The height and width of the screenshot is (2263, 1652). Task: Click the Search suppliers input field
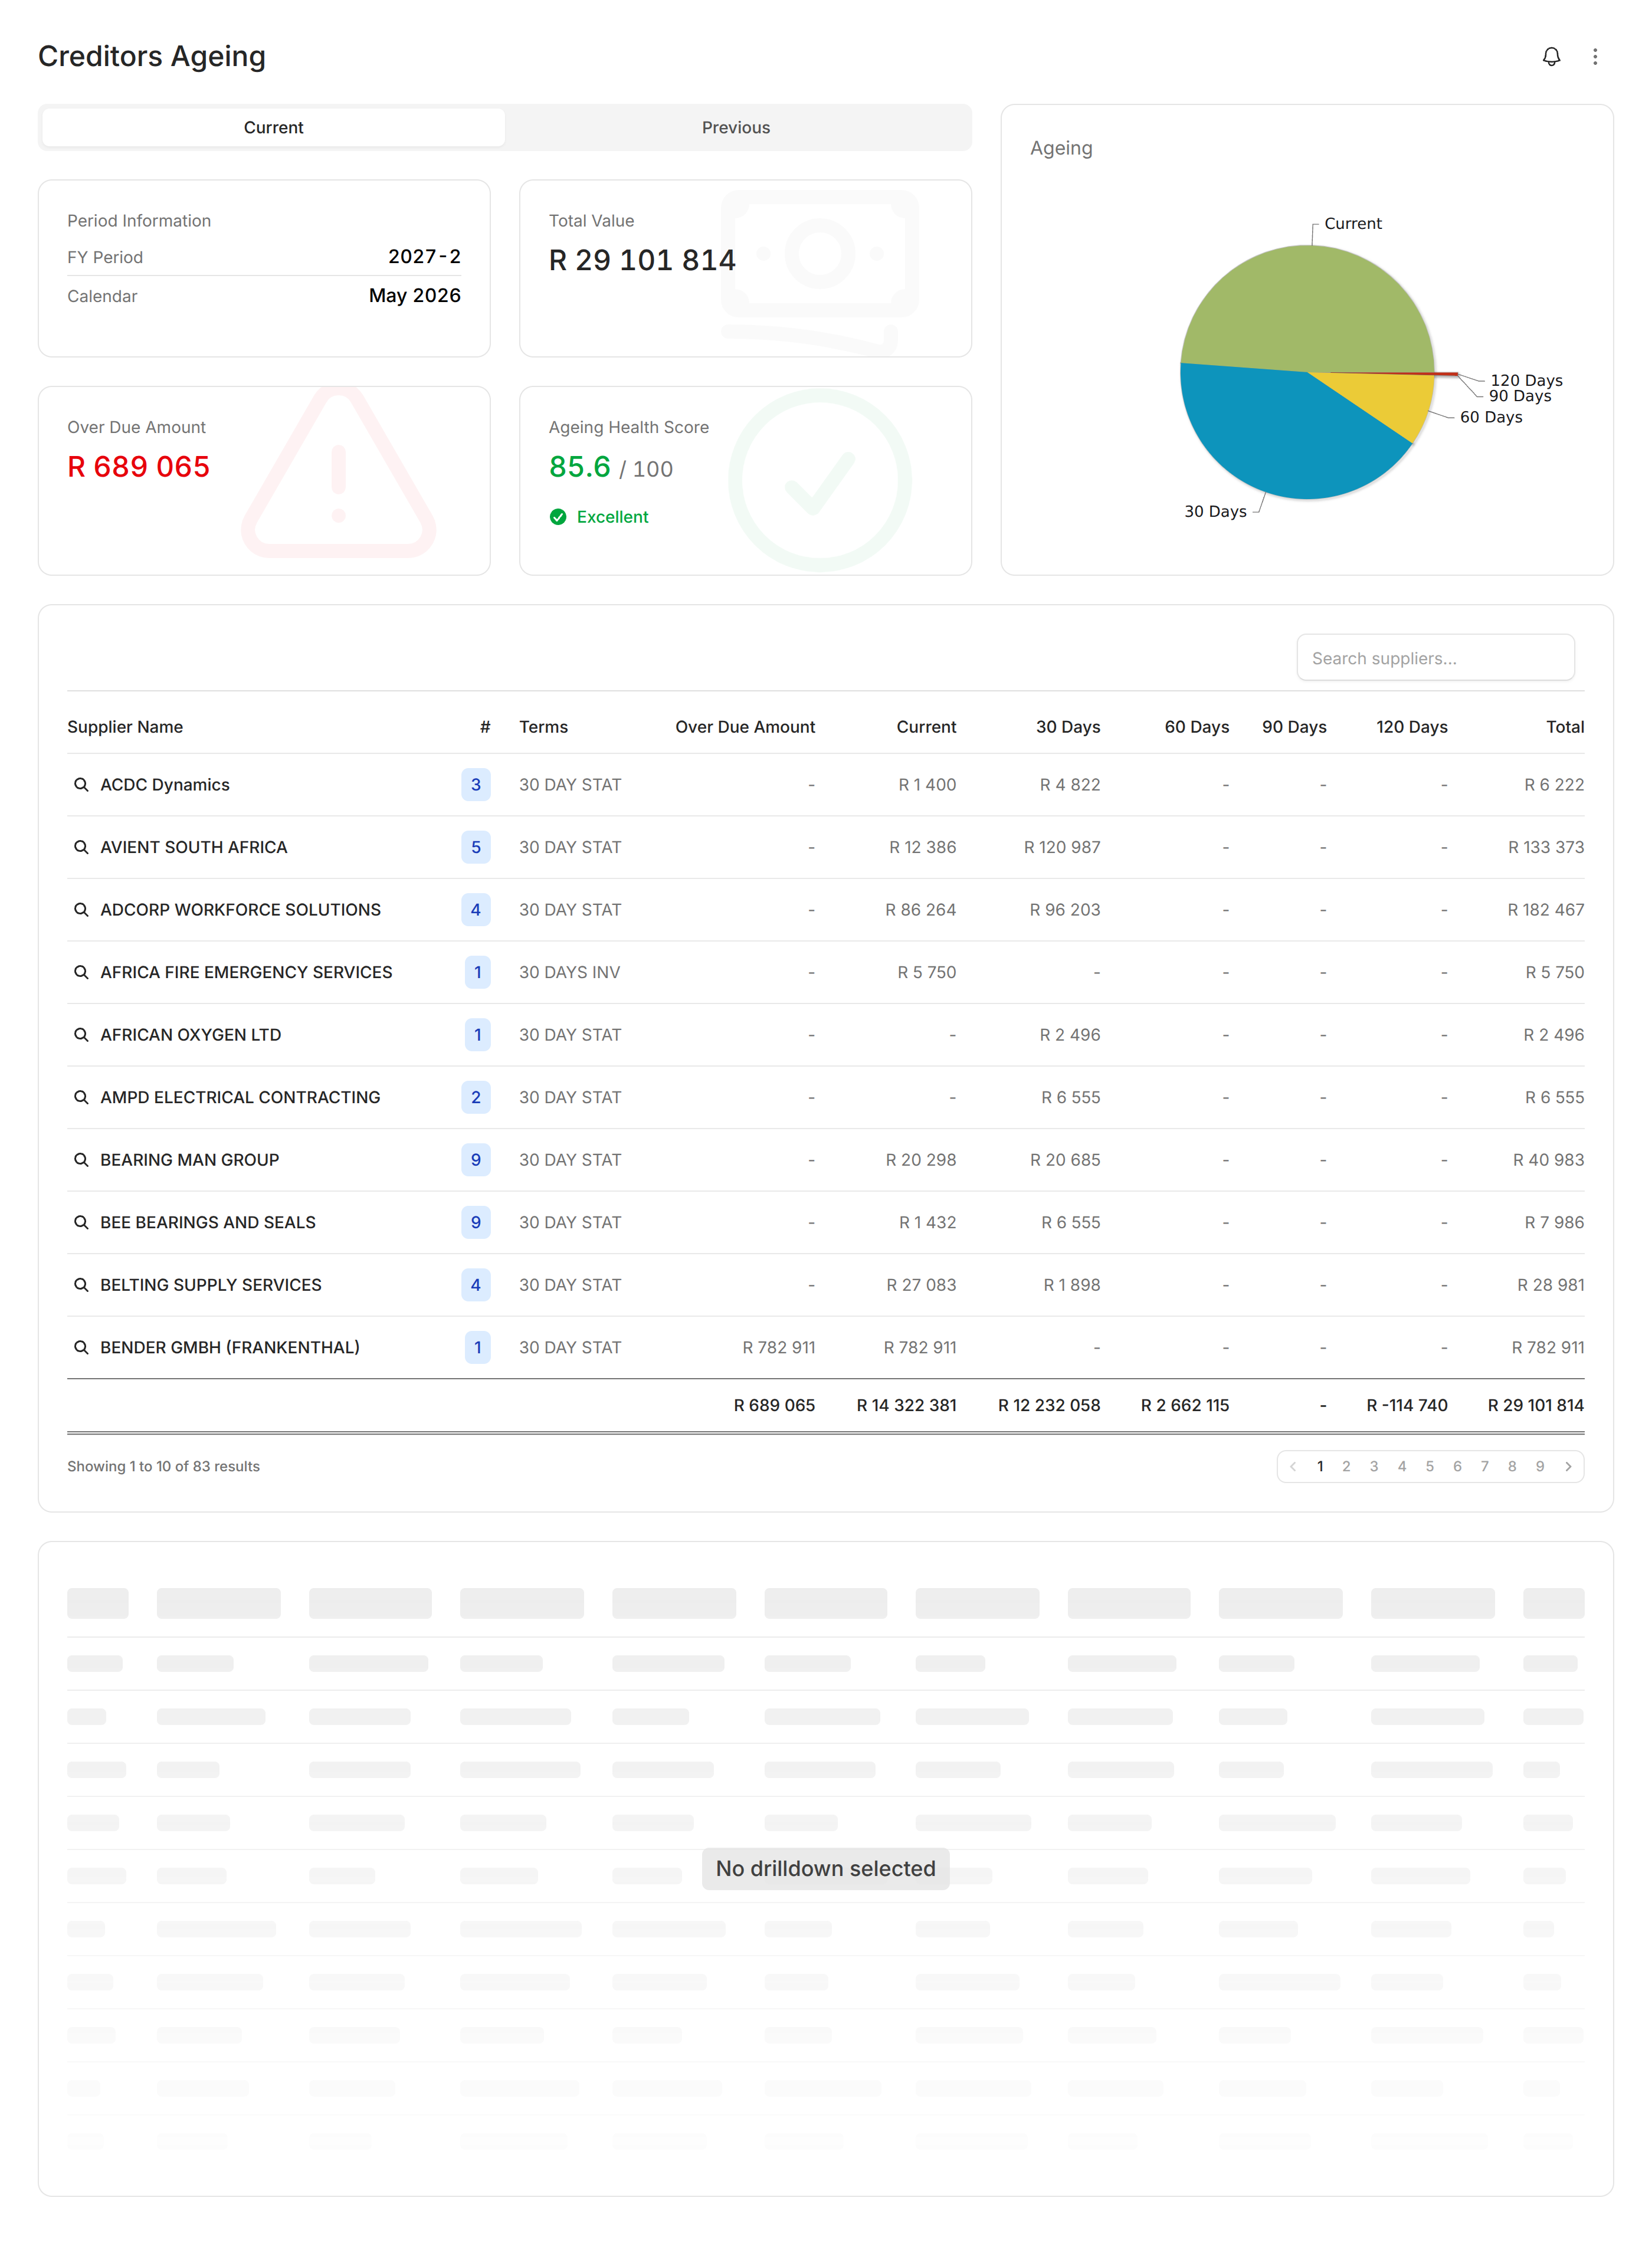click(1435, 658)
